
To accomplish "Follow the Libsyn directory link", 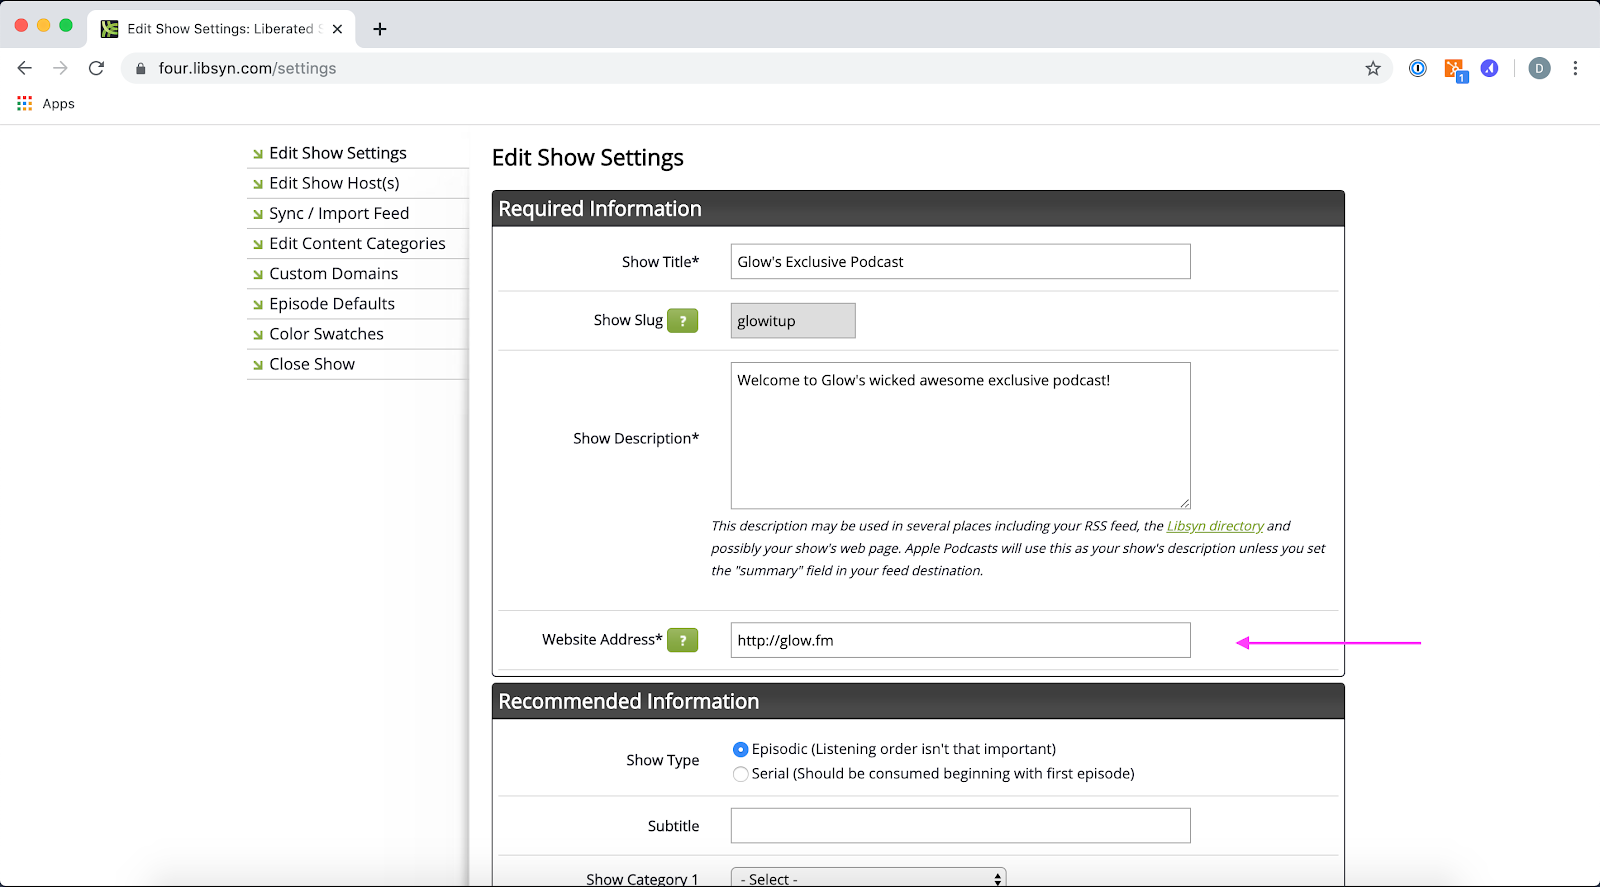I will point(1215,526).
